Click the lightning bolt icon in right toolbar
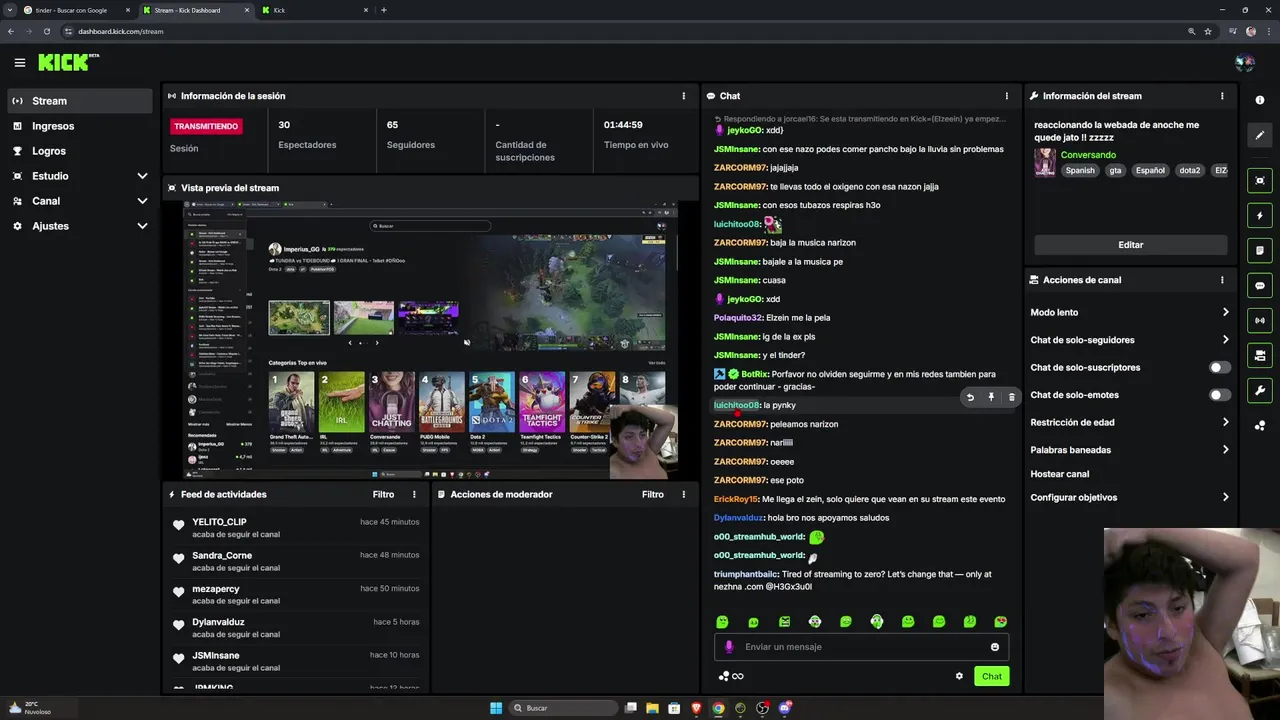 coord(1260,216)
